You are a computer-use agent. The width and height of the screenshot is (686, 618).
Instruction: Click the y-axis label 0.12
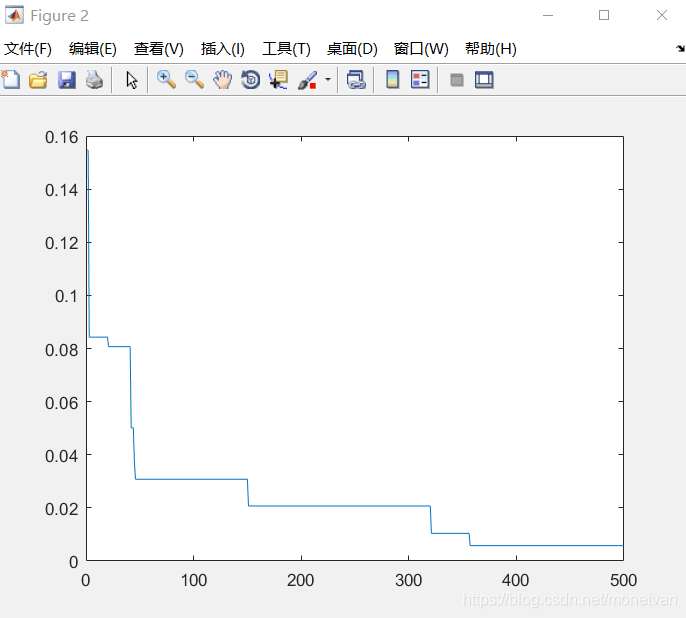[62, 243]
